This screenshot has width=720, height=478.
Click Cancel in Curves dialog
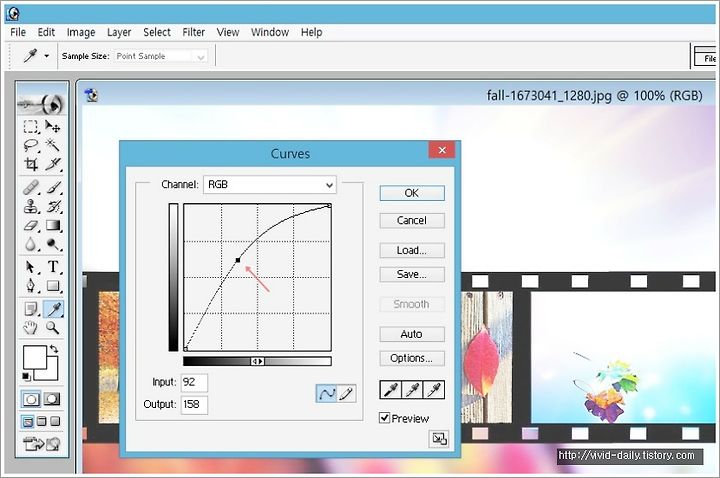[x=412, y=220]
